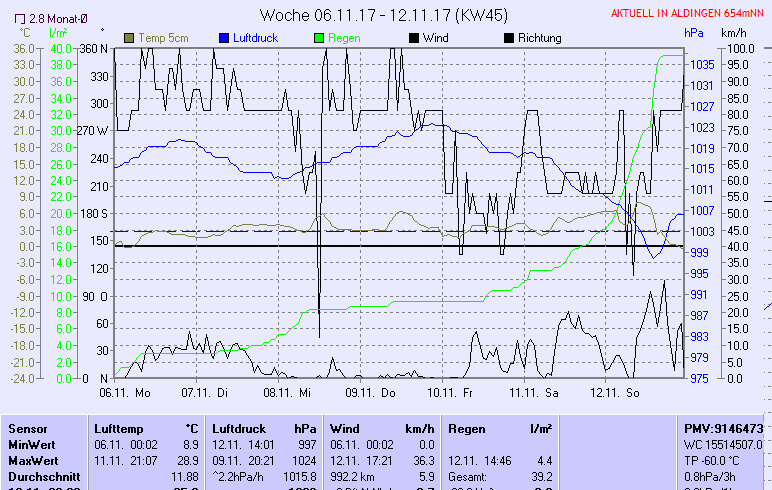Viewport: 772px width, 490px height.
Task: Open the AKTUELL IN ALDINGEN link
Action: click(x=690, y=12)
